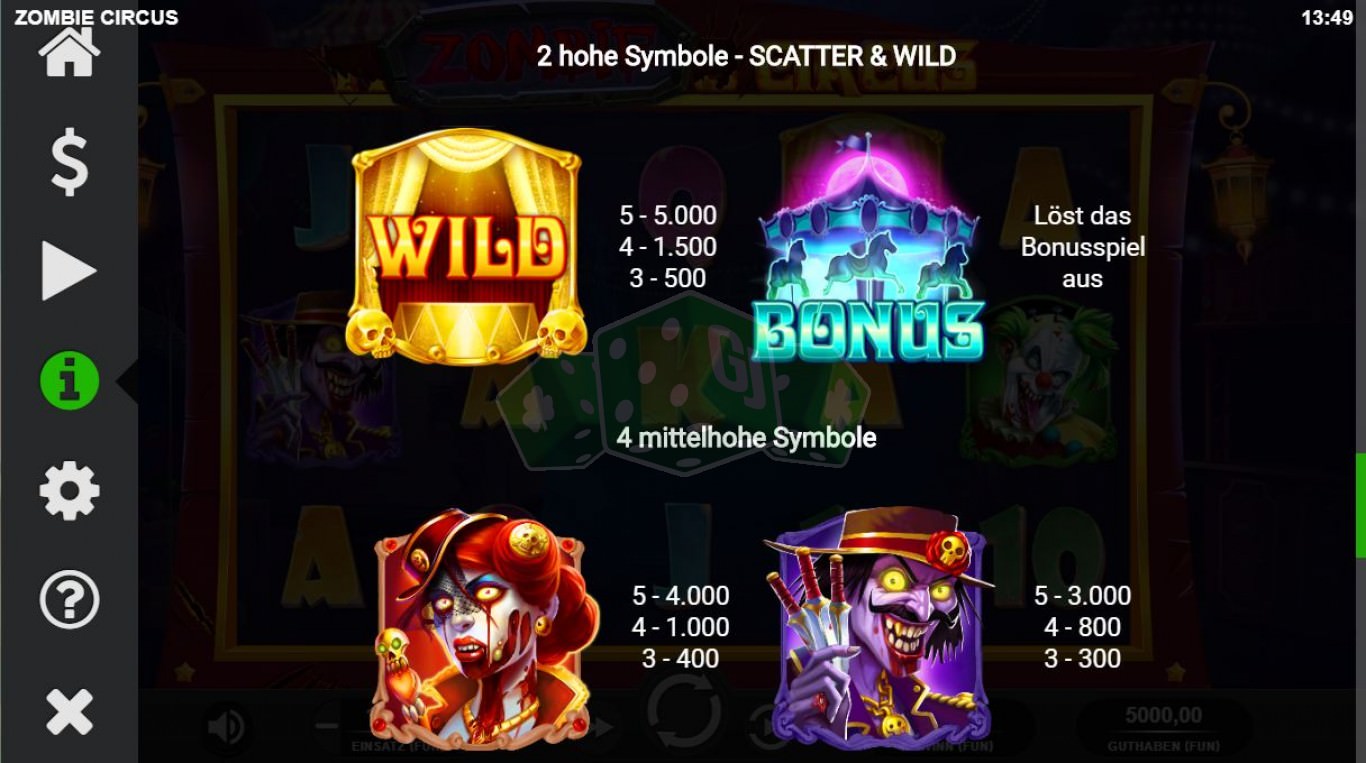The width and height of the screenshot is (1366, 763).
Task: Spin the reels with circular arrow button
Action: pyautogui.click(x=684, y=713)
